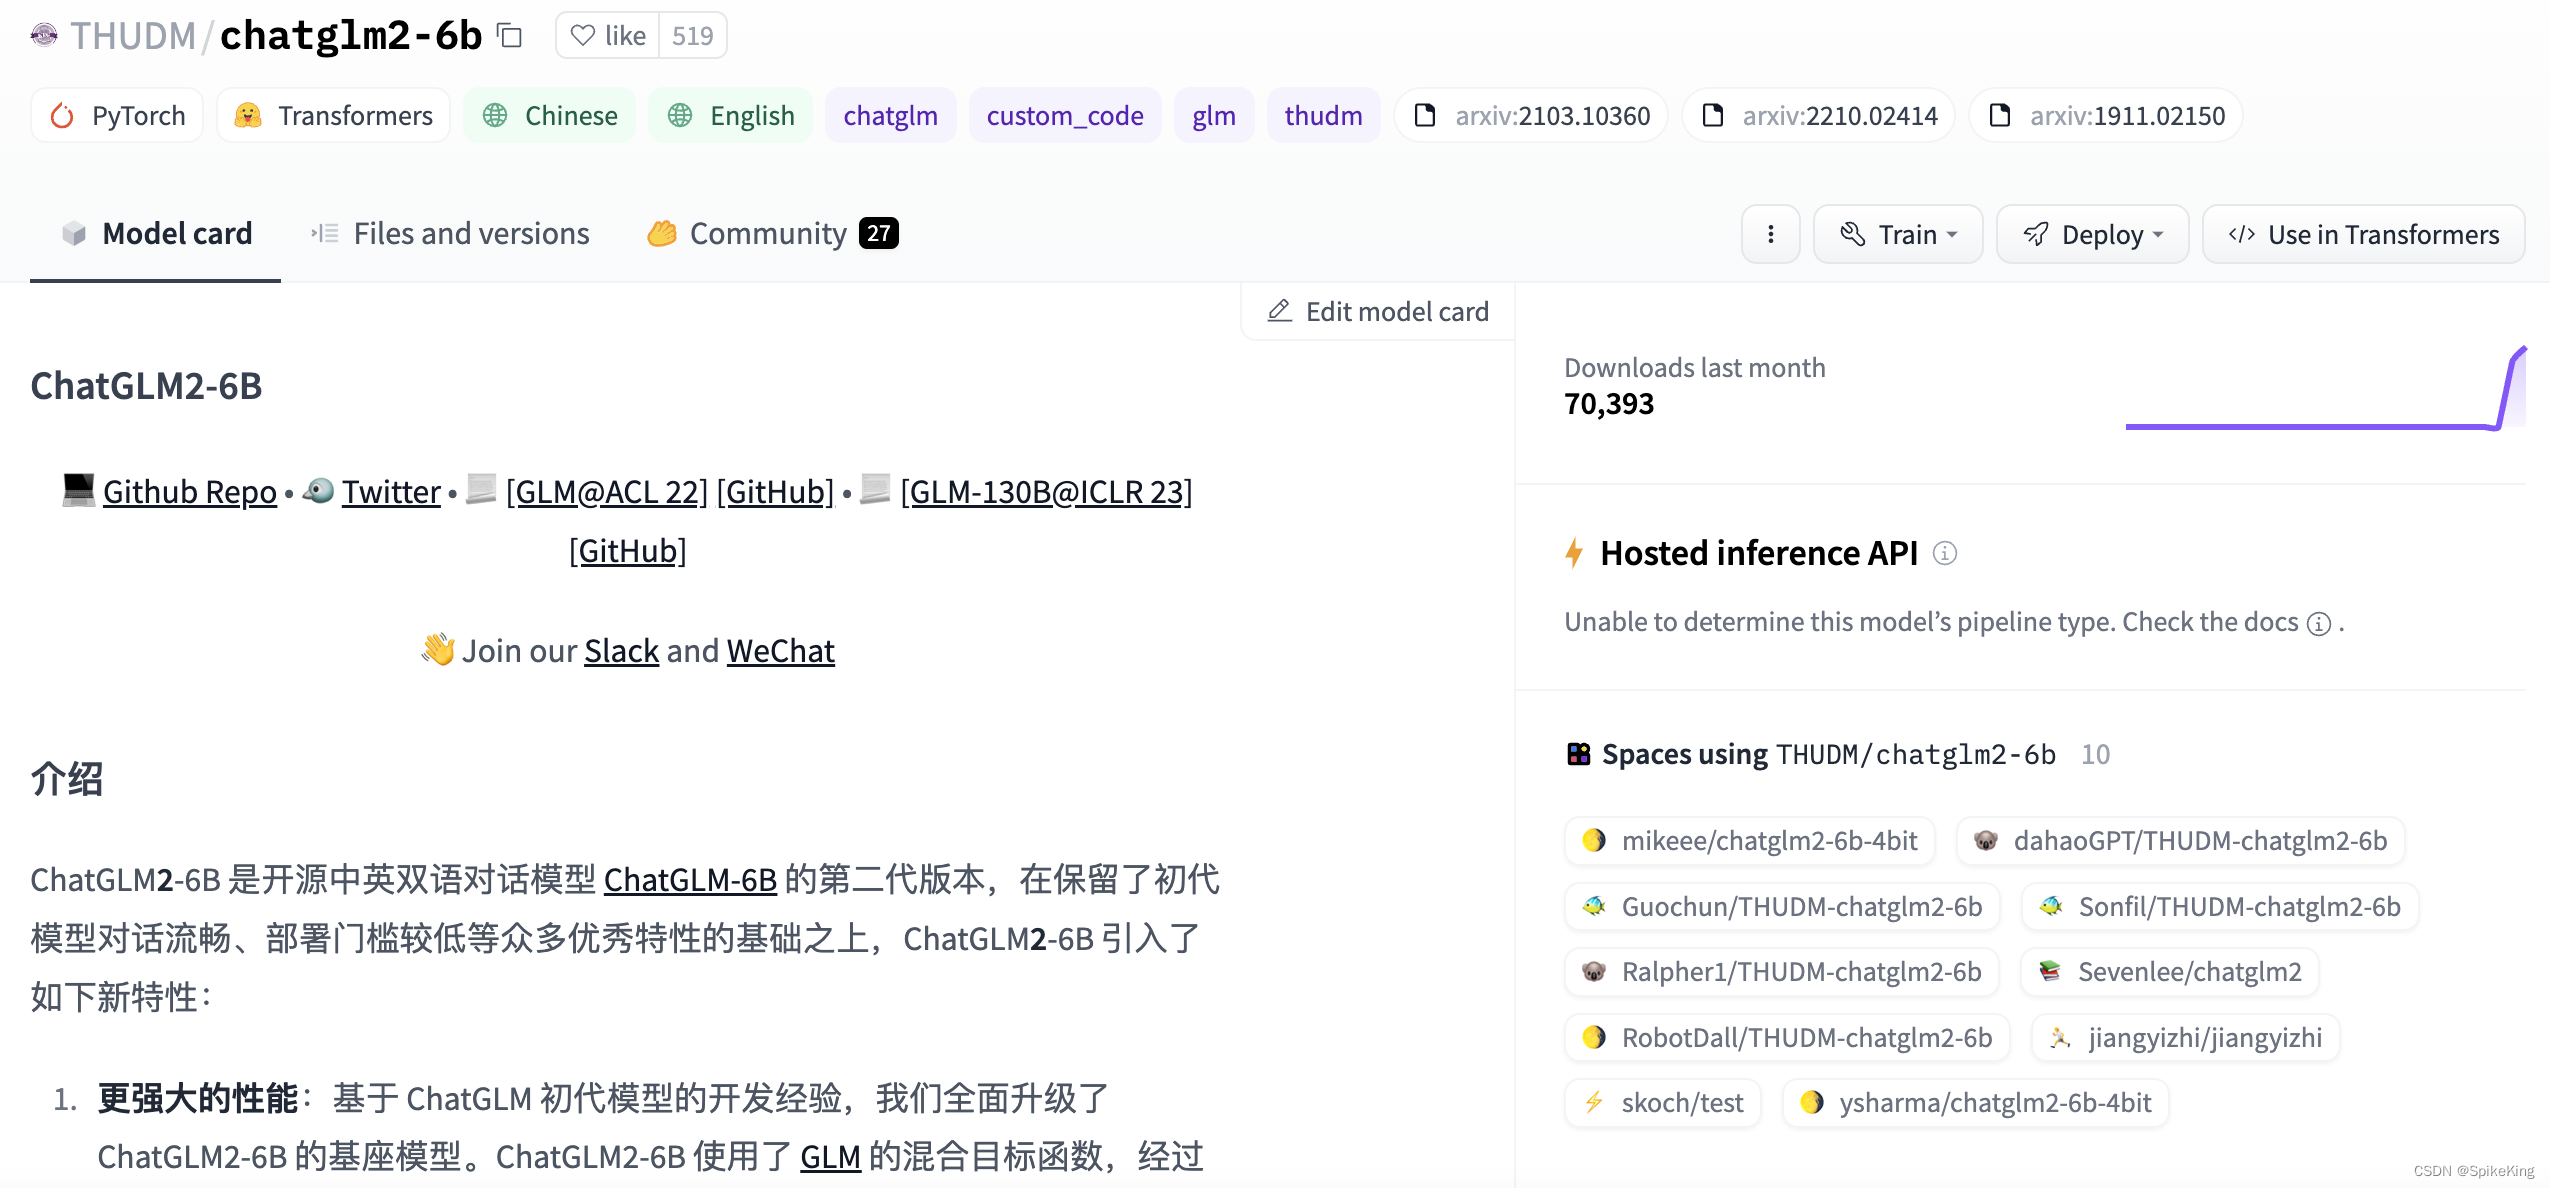Click Edit model card
The width and height of the screenshot is (2550, 1188).
pos(1378,312)
